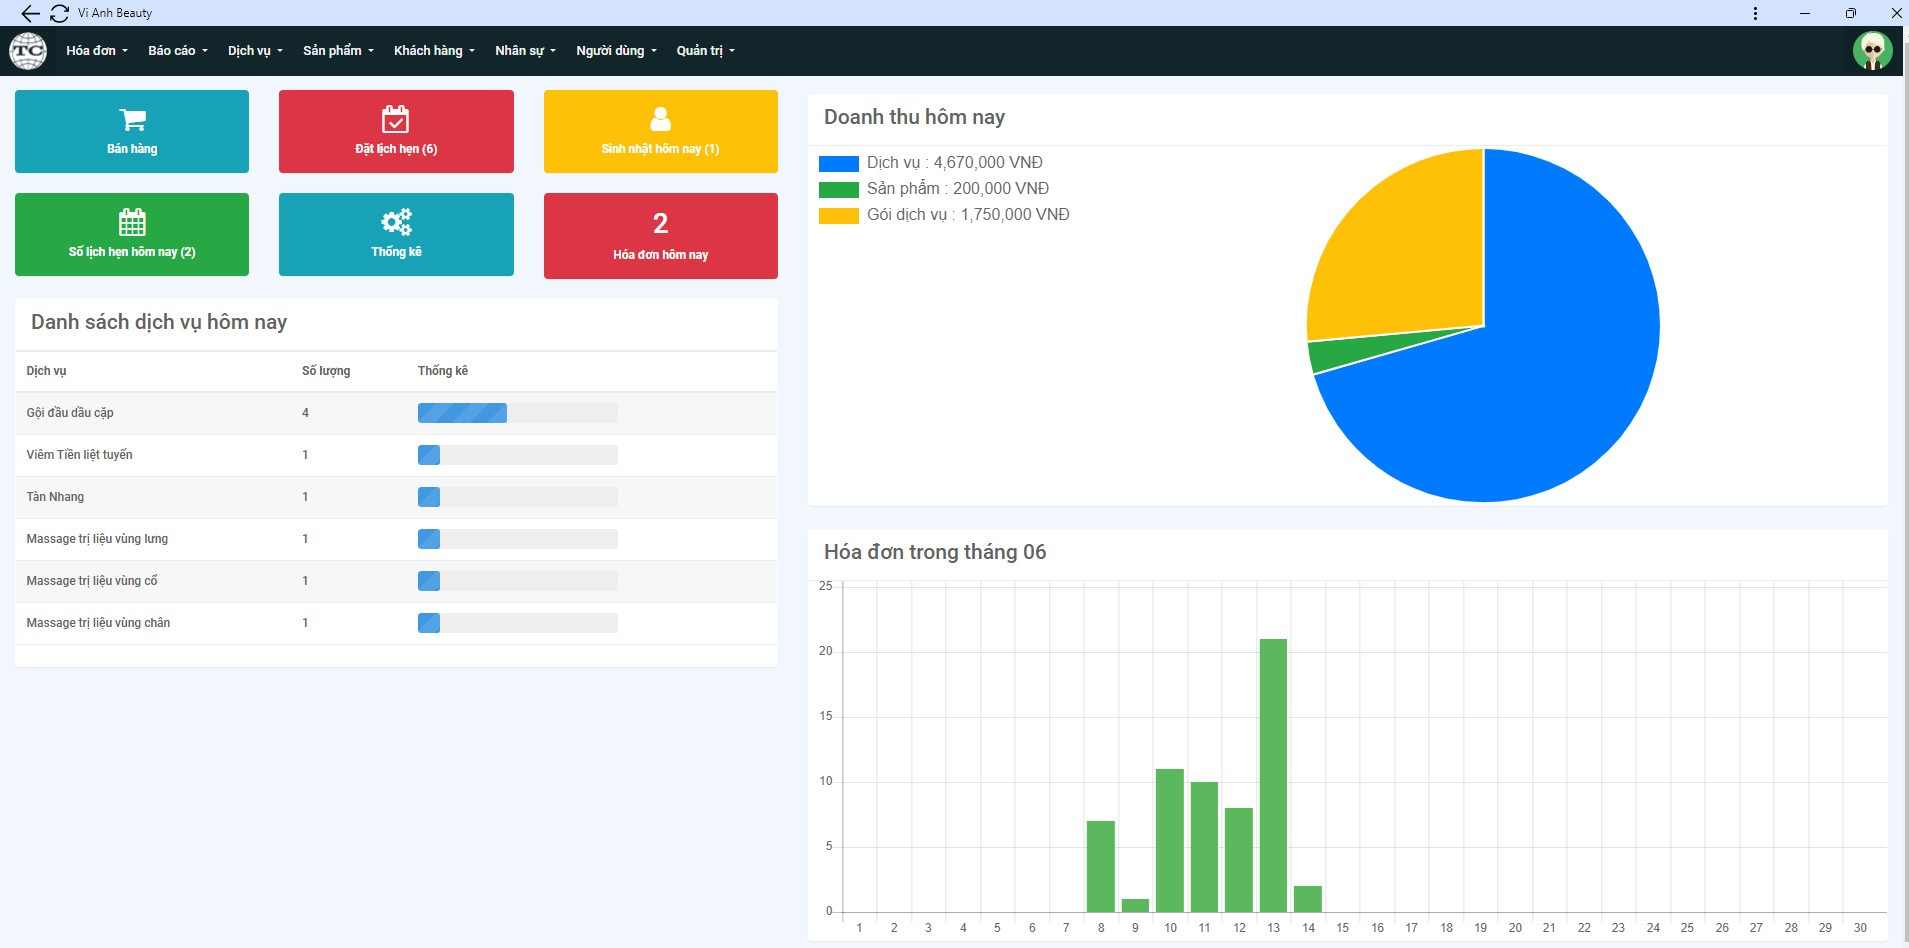Click the gears icon on Thống kê tile
Screen dimensions: 1909x948
(396, 222)
